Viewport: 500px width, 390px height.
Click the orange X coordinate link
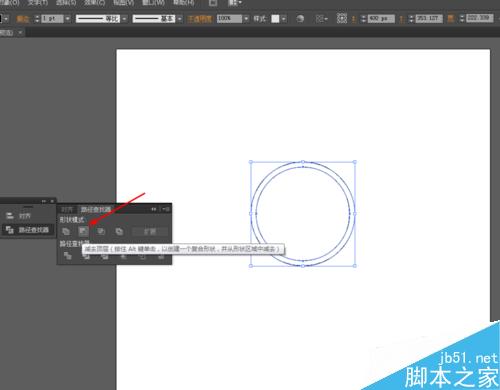(354, 20)
